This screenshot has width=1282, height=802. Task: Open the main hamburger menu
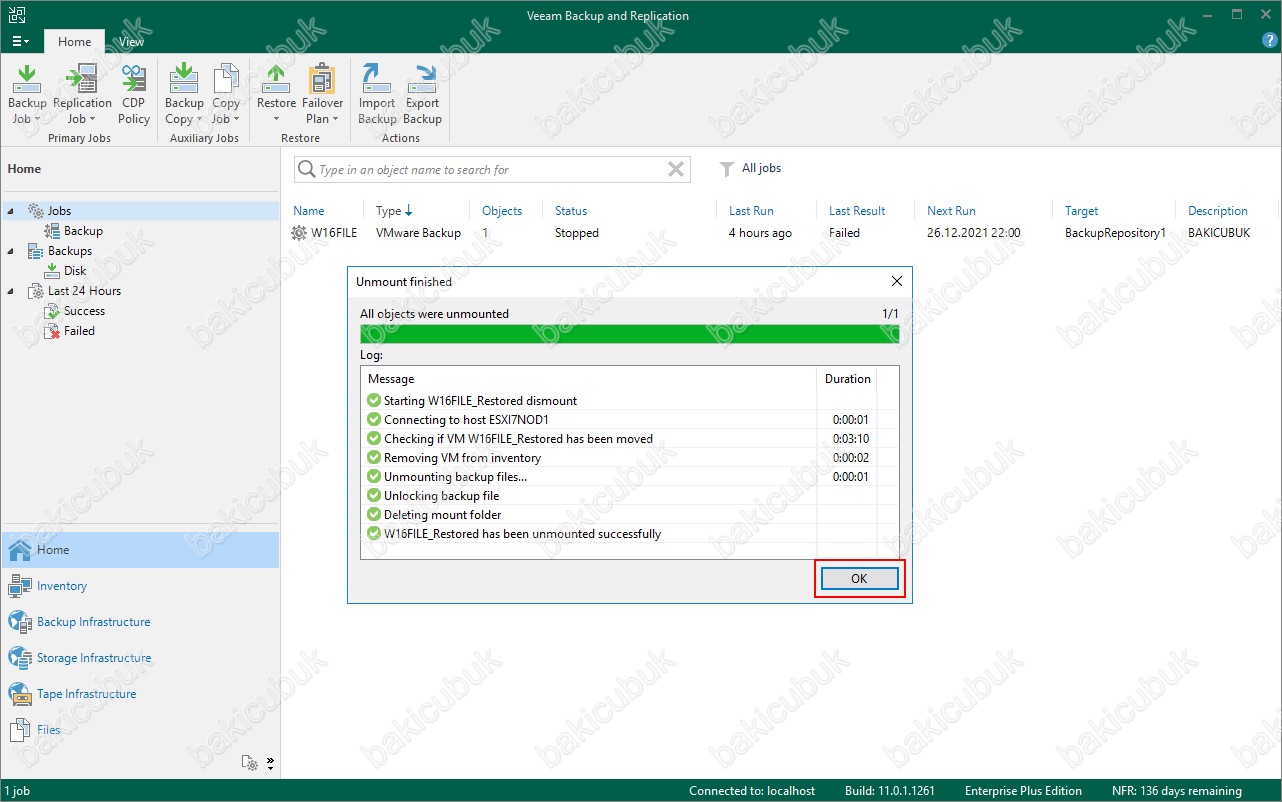pos(21,42)
